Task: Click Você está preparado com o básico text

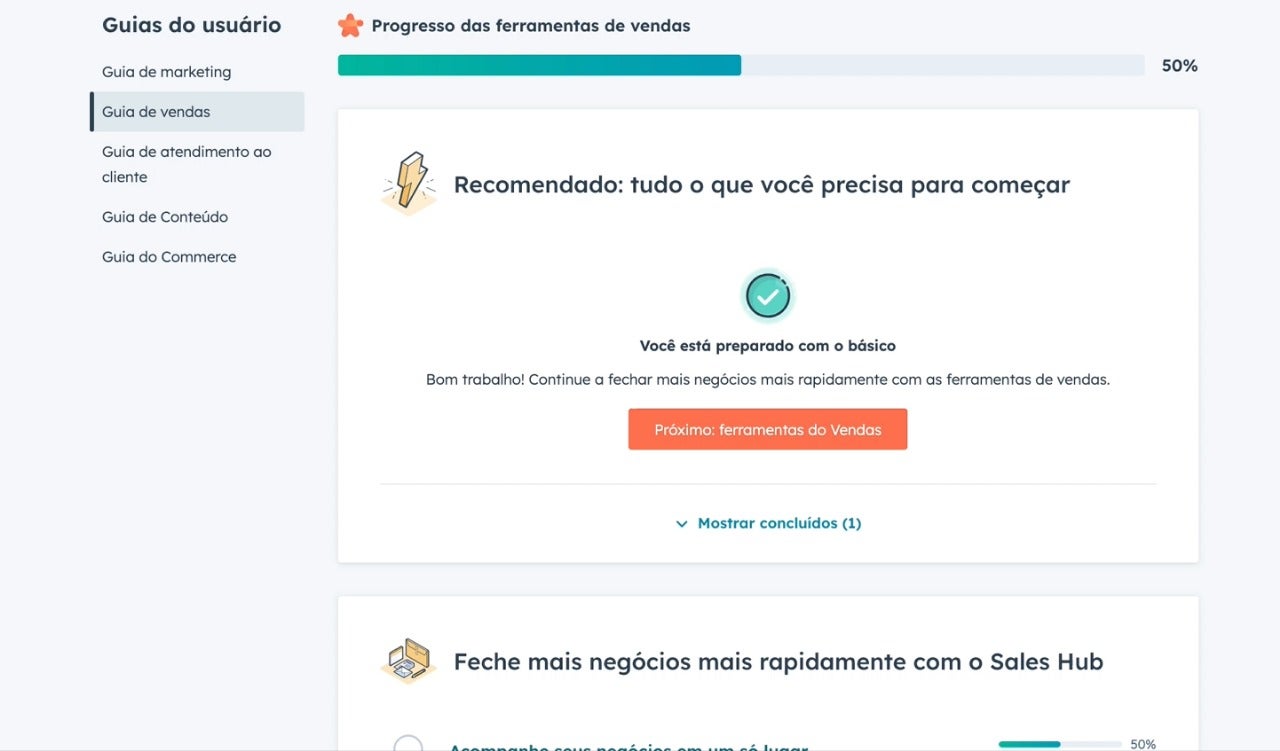Action: point(767,346)
